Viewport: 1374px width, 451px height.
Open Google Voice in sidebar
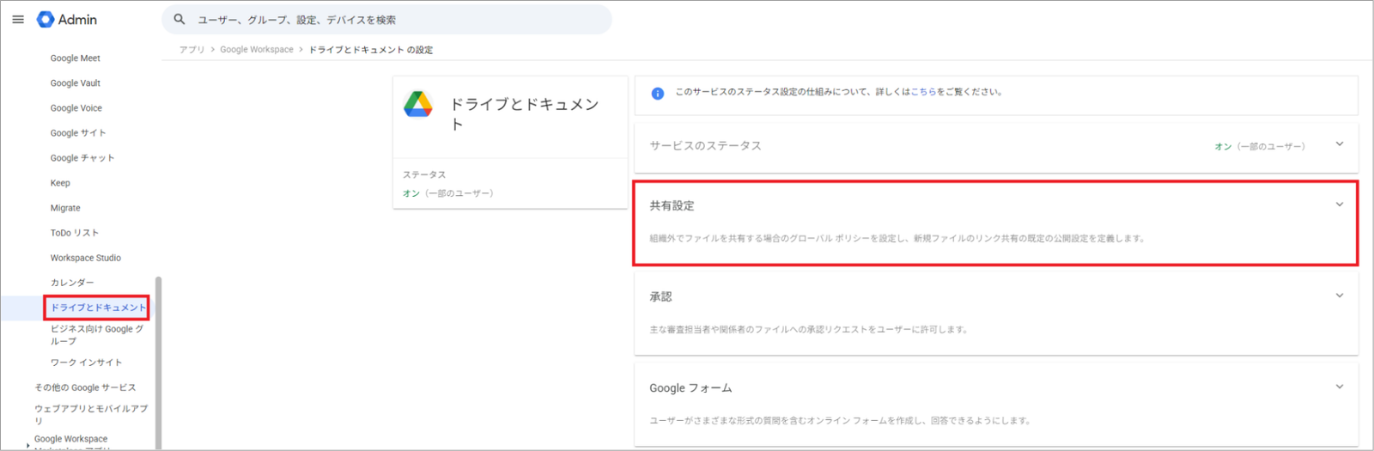76,108
